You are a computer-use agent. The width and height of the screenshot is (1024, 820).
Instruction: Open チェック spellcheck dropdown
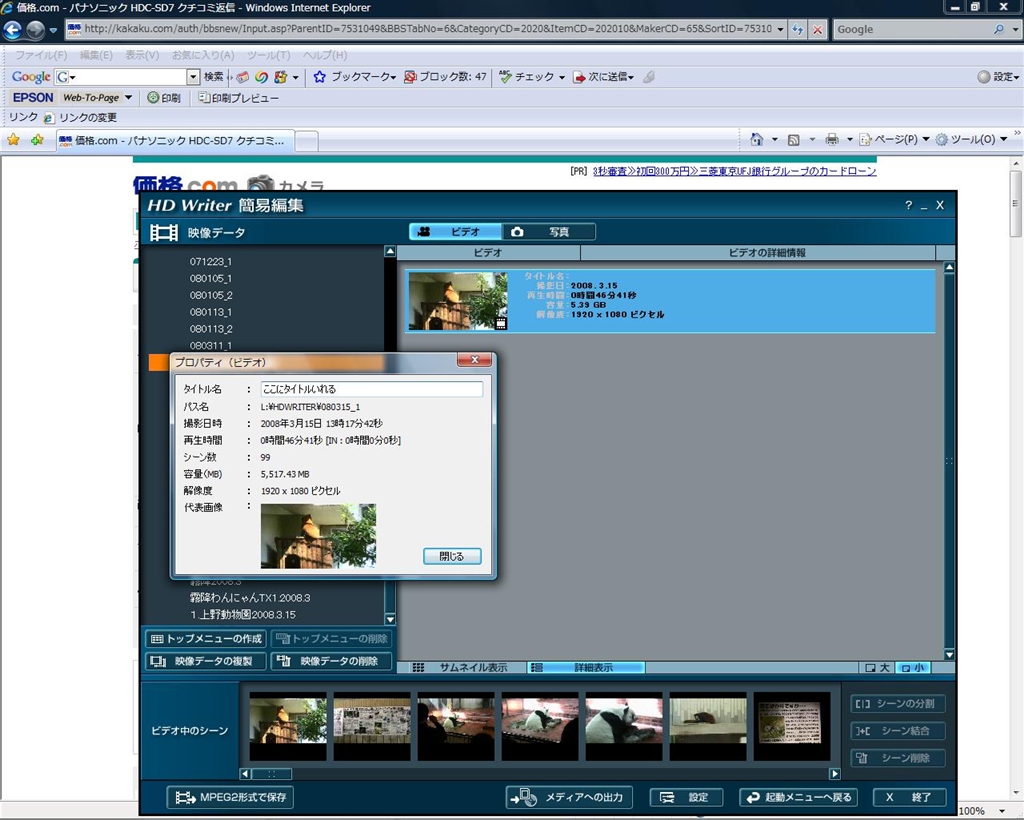pyautogui.click(x=532, y=76)
